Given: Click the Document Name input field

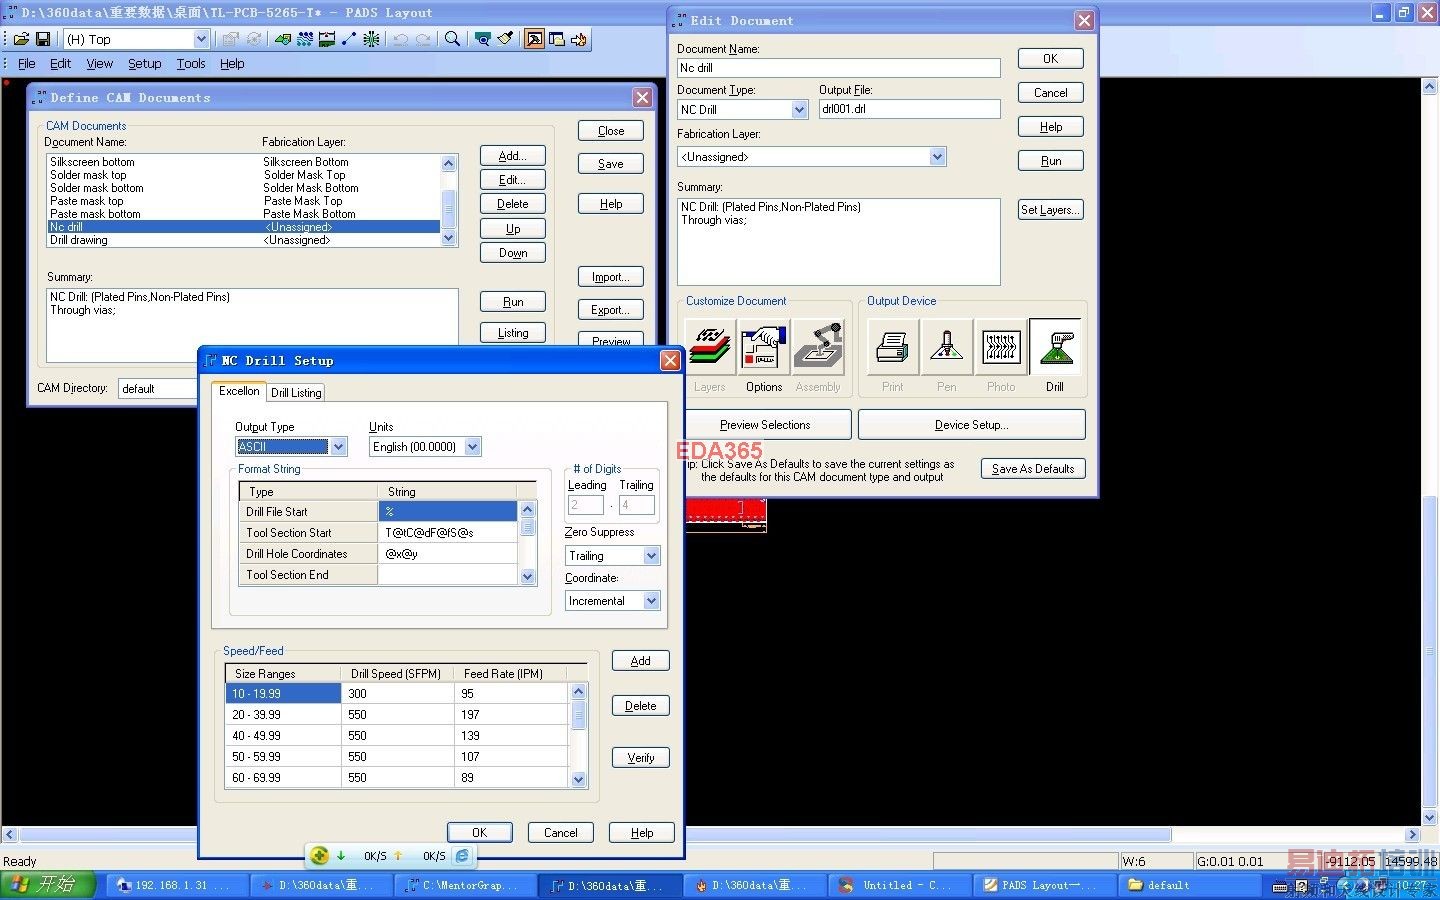Looking at the screenshot, I should pos(838,68).
